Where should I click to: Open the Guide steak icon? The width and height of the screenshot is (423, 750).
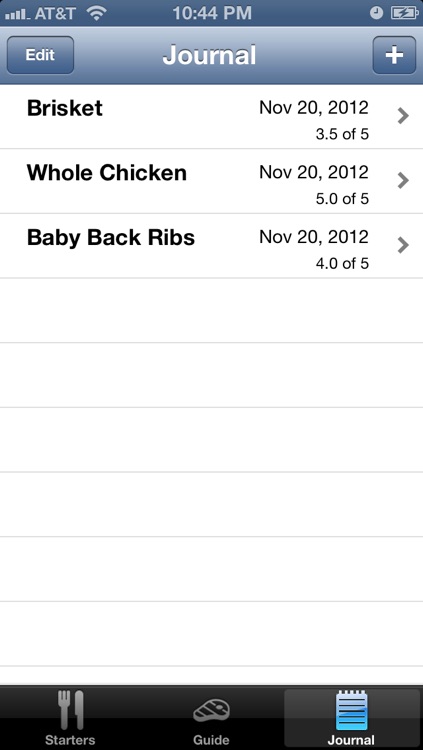(211, 710)
